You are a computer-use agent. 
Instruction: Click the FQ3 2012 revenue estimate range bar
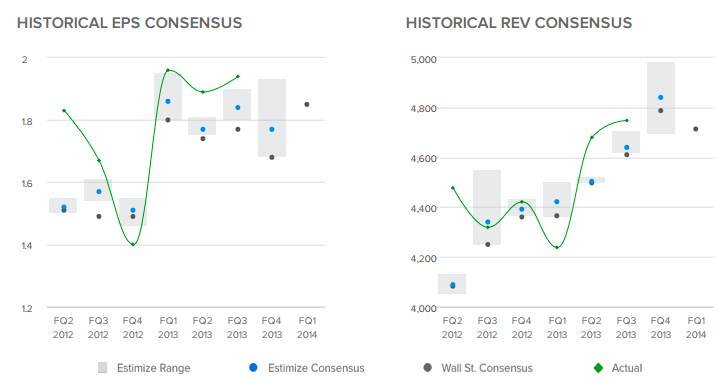pyautogui.click(x=487, y=207)
